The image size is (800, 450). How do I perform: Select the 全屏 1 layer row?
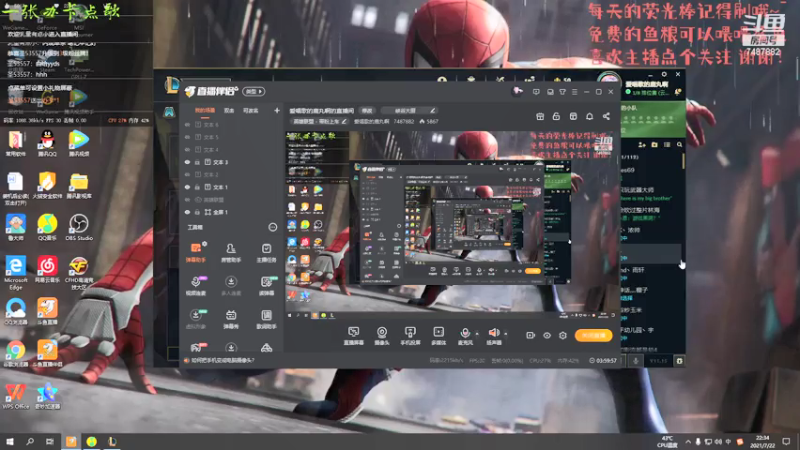(x=231, y=212)
